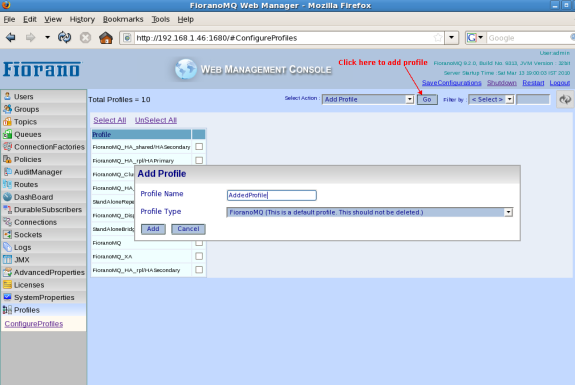Click into the Profile Name field
The image size is (575, 385).
272,195
